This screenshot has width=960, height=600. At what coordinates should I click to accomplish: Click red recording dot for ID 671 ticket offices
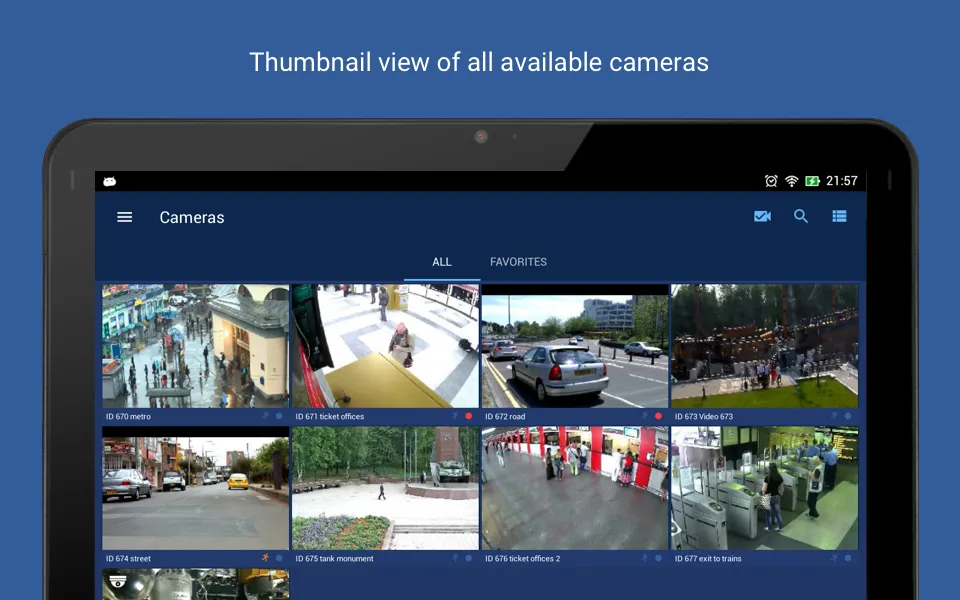click(x=469, y=416)
